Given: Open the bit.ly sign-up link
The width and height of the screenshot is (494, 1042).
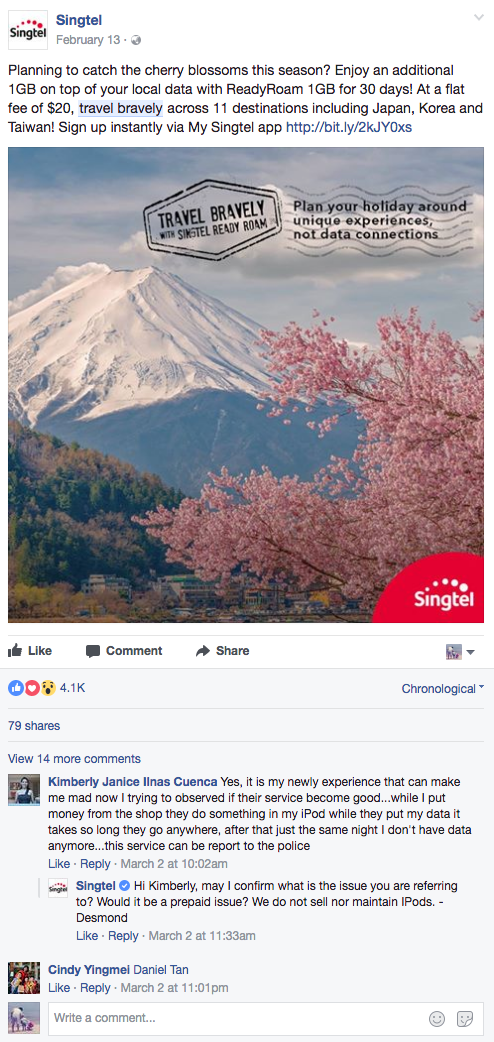Looking at the screenshot, I should coord(348,127).
